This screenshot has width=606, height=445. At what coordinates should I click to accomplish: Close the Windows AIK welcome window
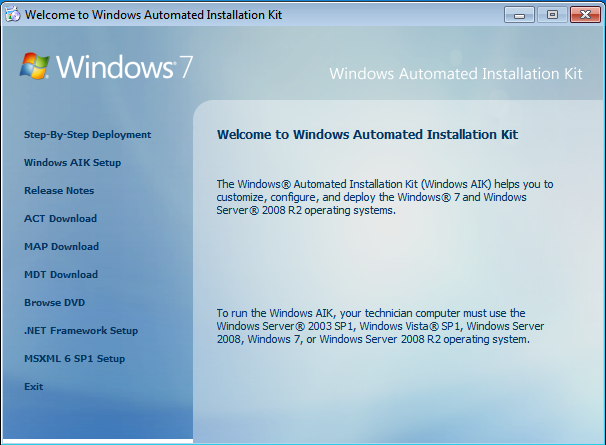tap(585, 15)
